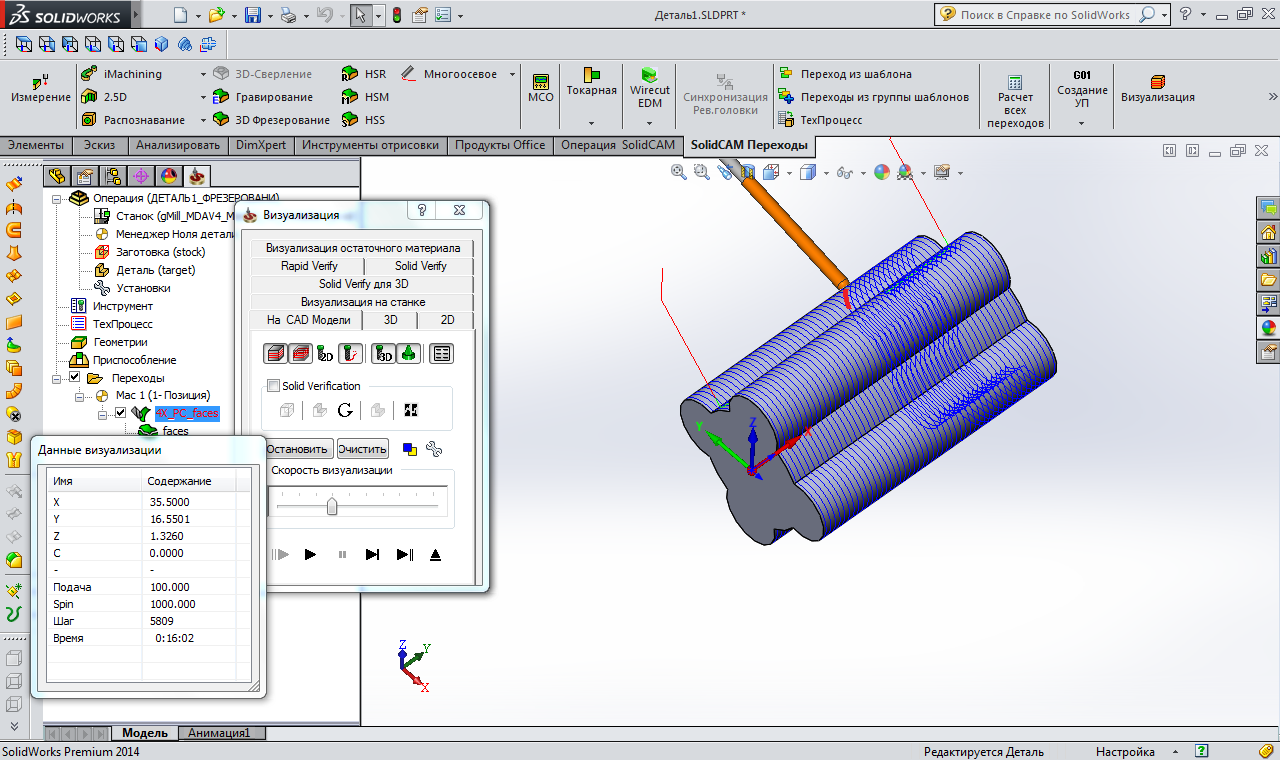Switch to the Эскиз tab

point(99,145)
